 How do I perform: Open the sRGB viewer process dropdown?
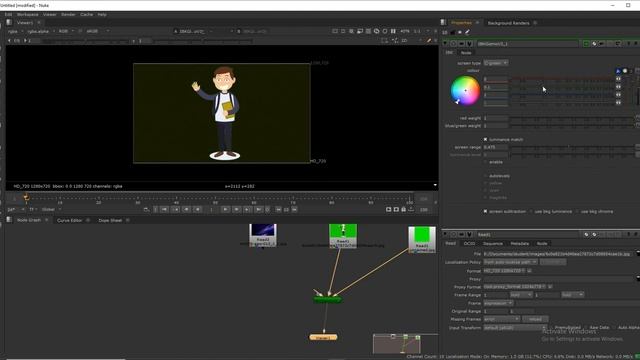pyautogui.click(x=97, y=31)
